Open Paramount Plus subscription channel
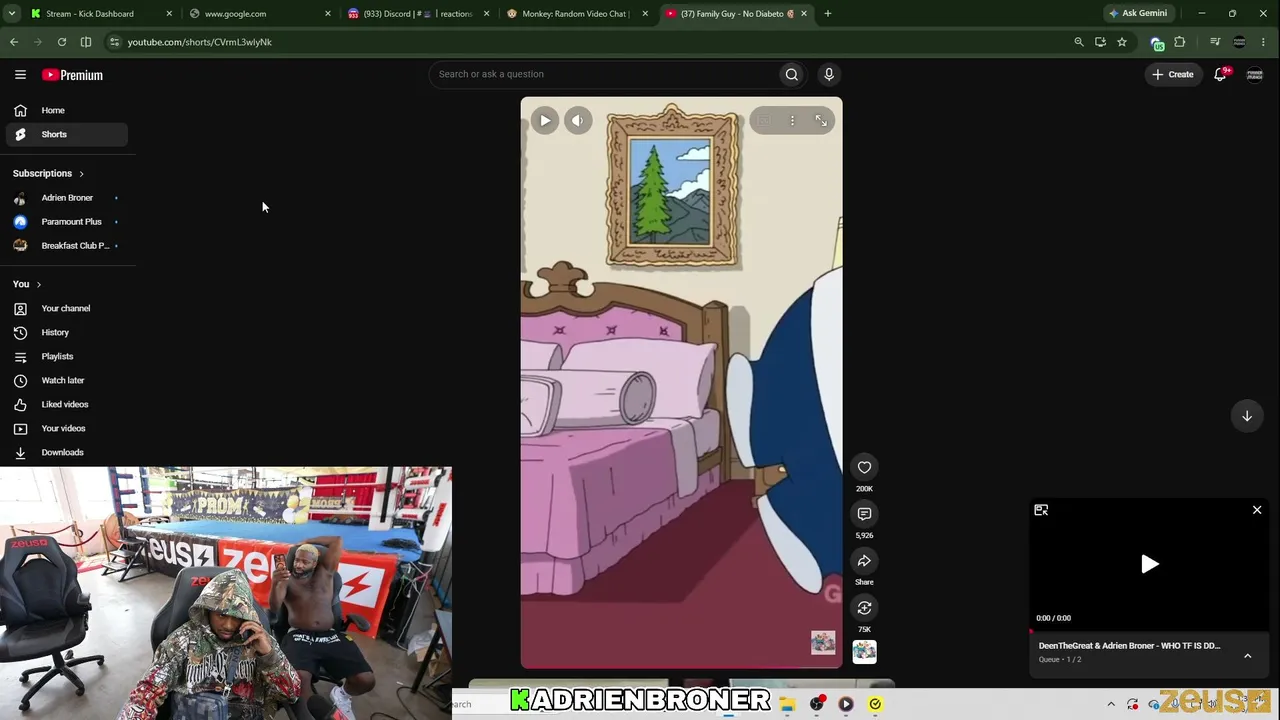The height and width of the screenshot is (720, 1280). point(67,222)
